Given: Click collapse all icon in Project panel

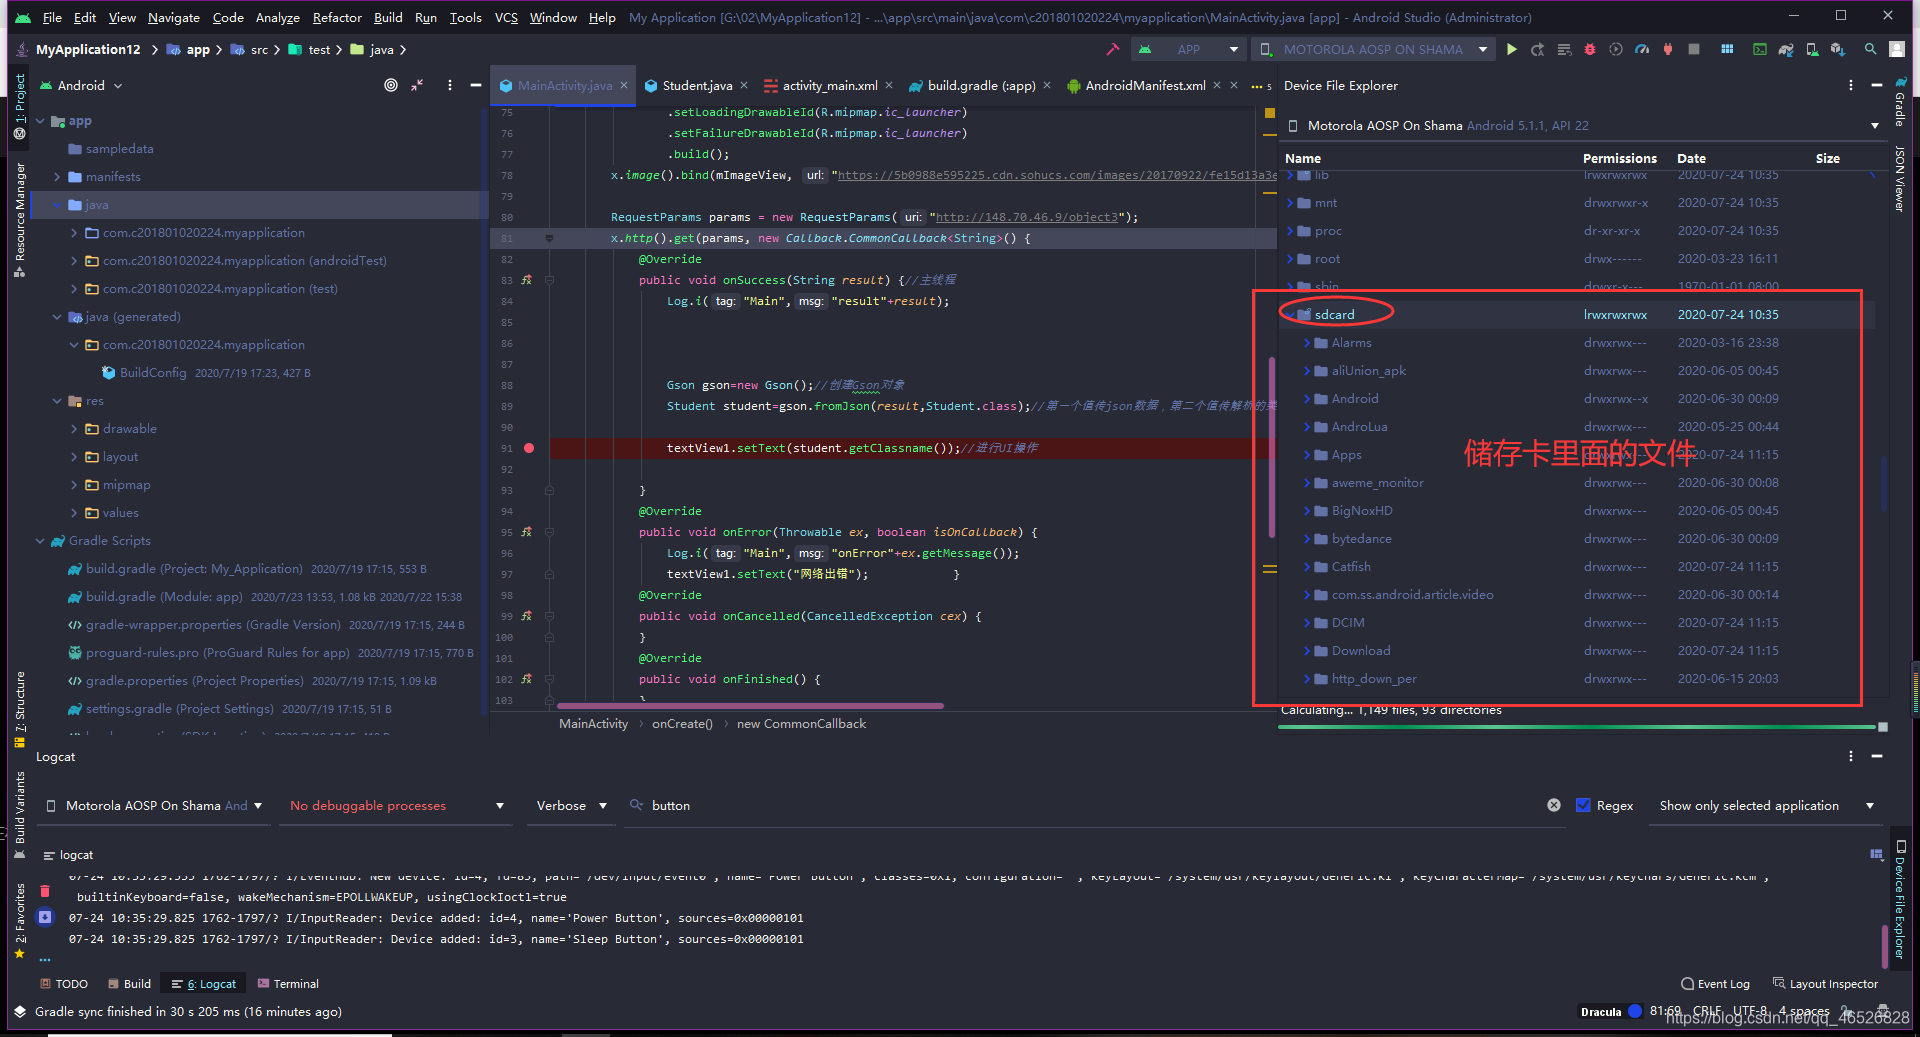Looking at the screenshot, I should click(x=417, y=85).
